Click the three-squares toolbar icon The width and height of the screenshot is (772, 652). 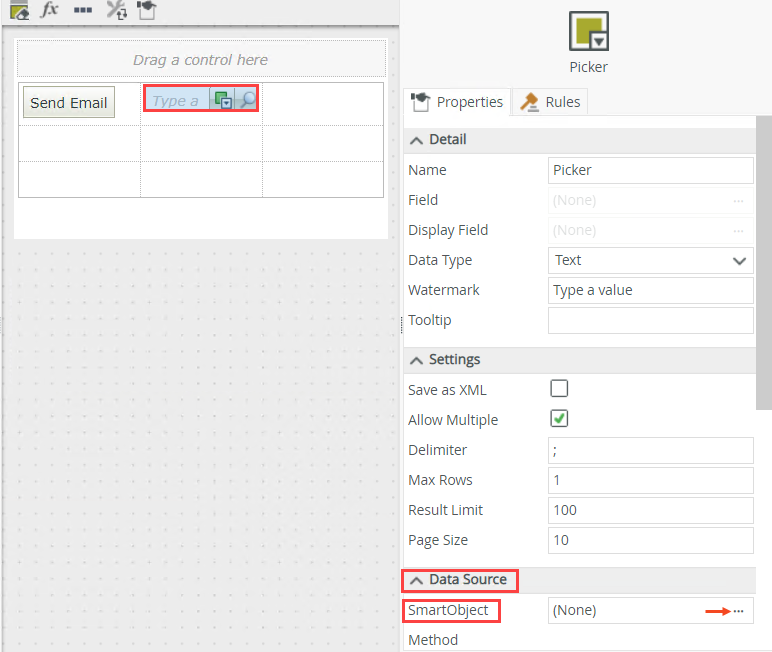(x=83, y=10)
